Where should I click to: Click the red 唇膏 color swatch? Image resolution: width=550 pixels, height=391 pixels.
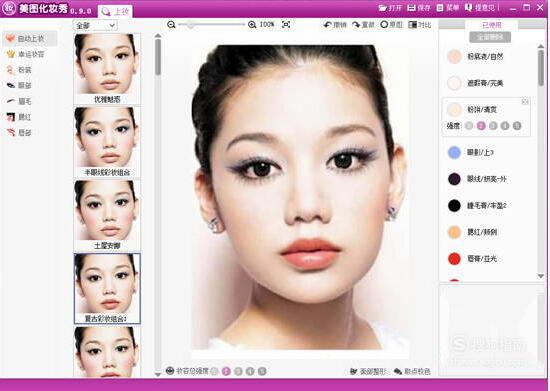click(x=454, y=259)
